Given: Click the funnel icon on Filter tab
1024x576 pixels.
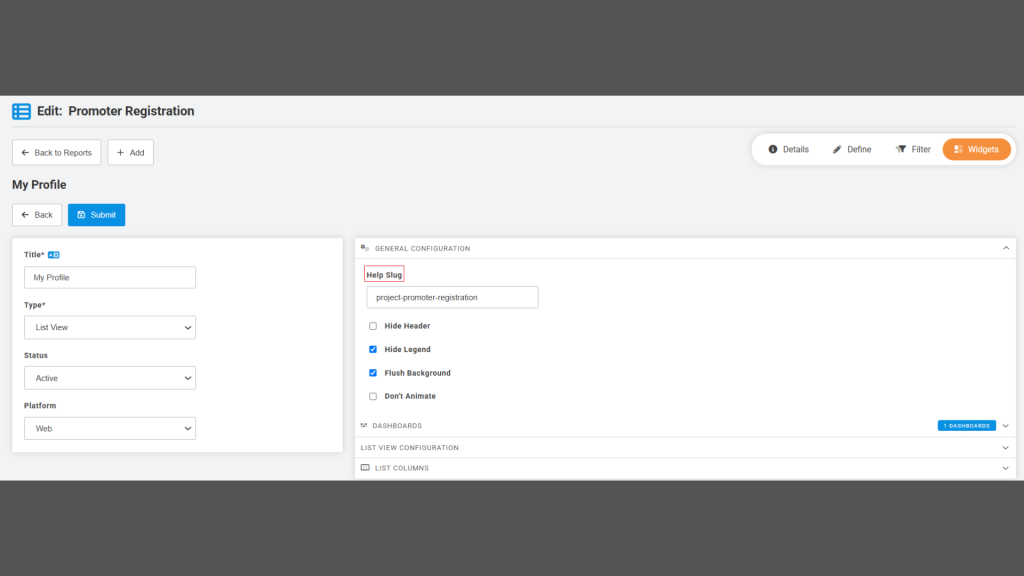Looking at the screenshot, I should [901, 150].
